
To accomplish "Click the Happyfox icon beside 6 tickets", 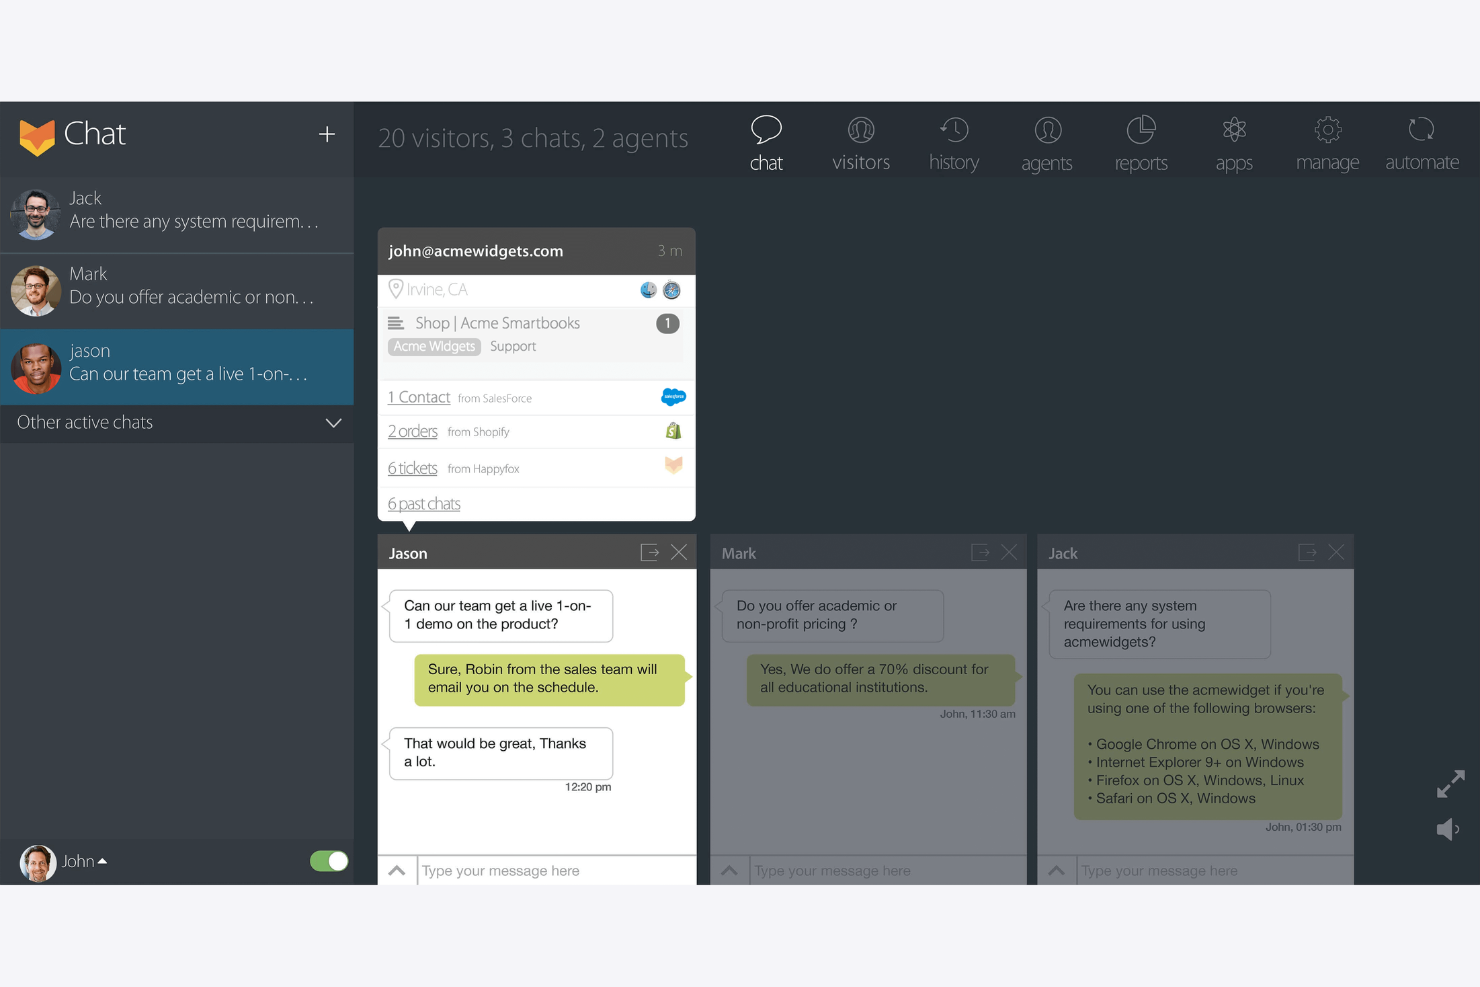I will 673,466.
